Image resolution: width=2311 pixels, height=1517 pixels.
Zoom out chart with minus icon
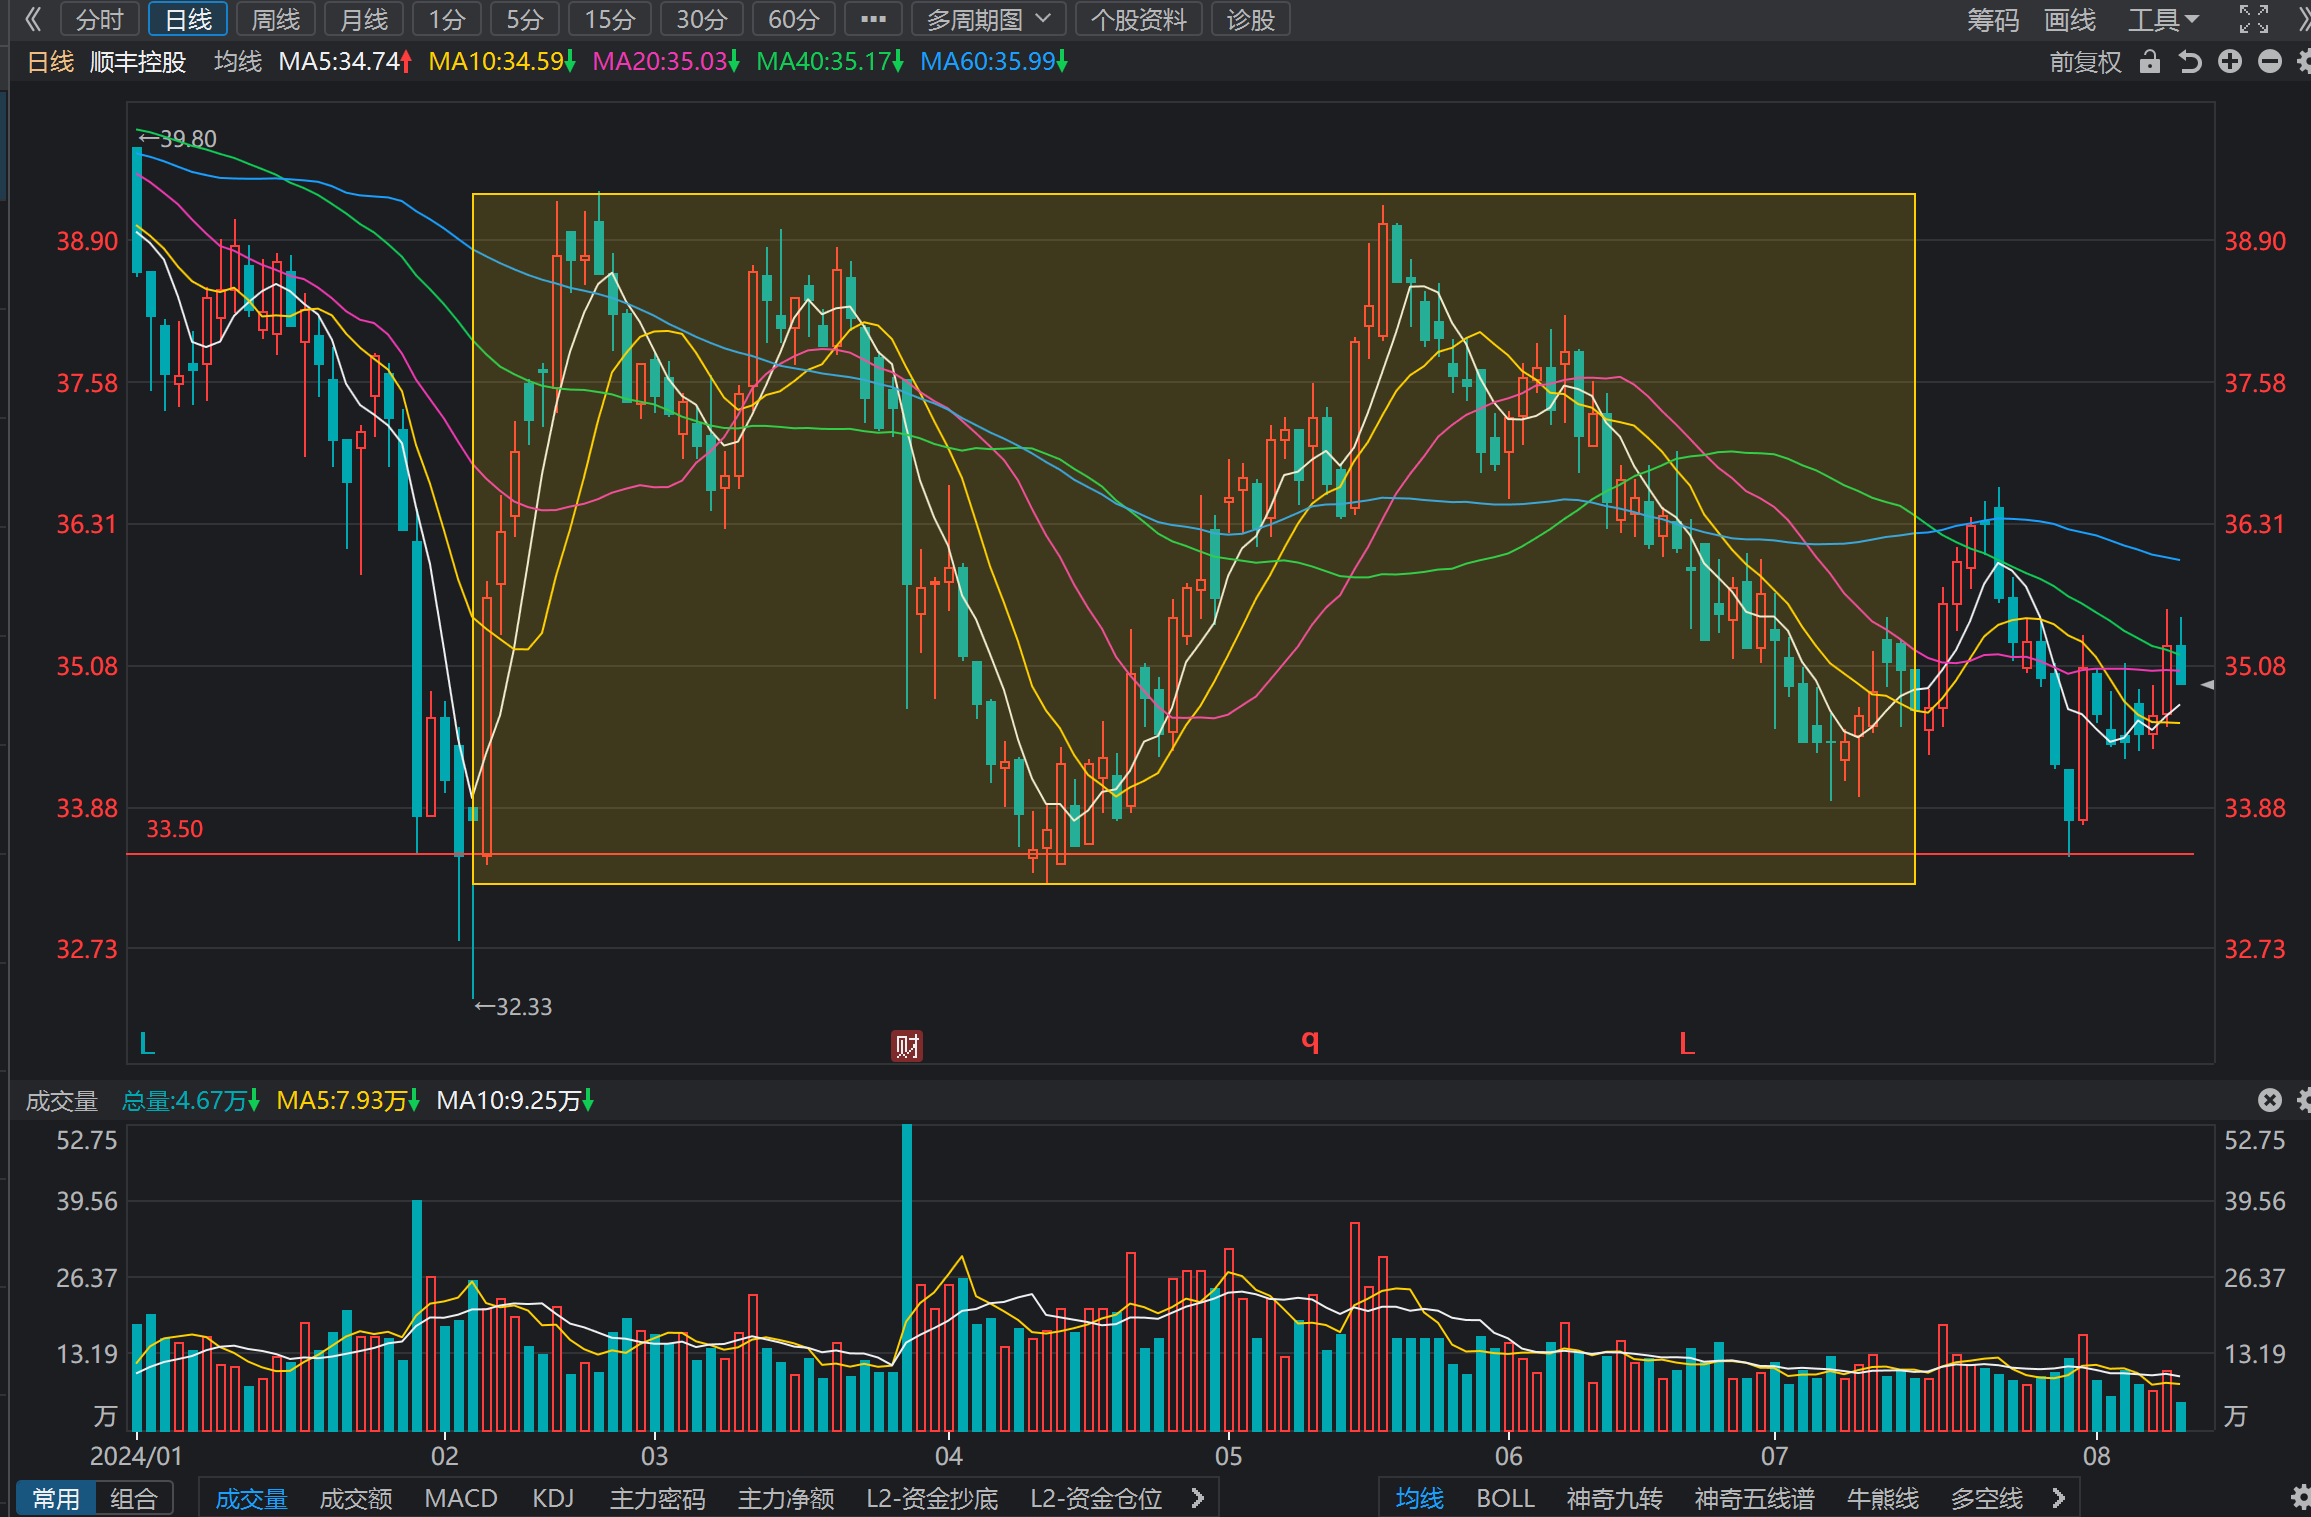2270,62
